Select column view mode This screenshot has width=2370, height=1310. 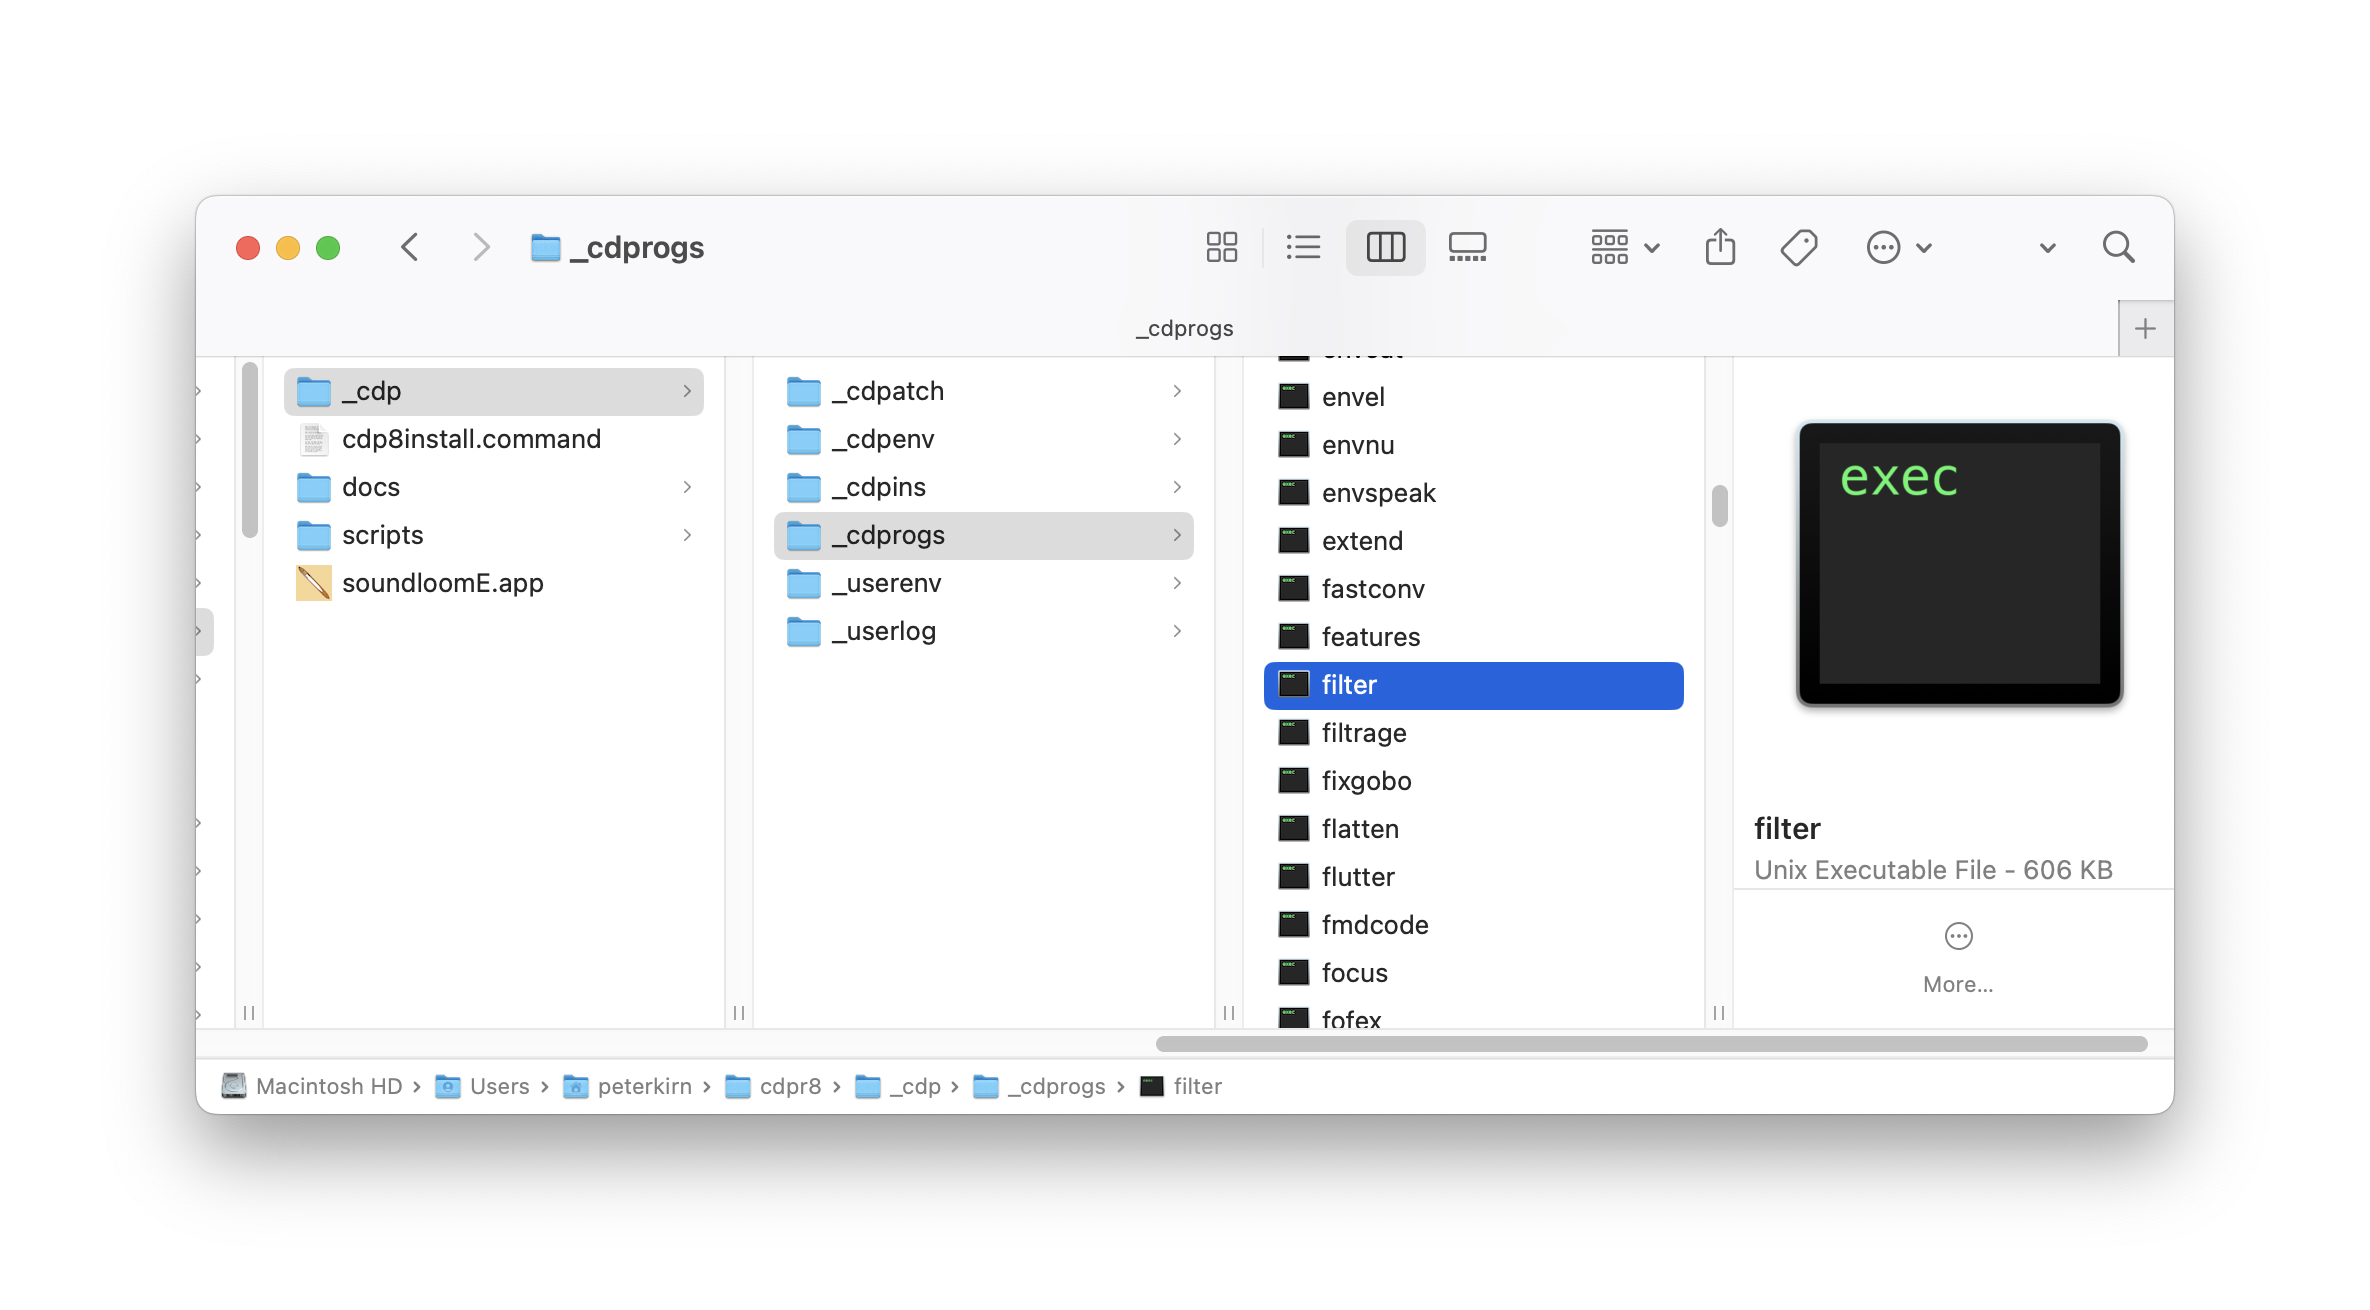coord(1385,247)
